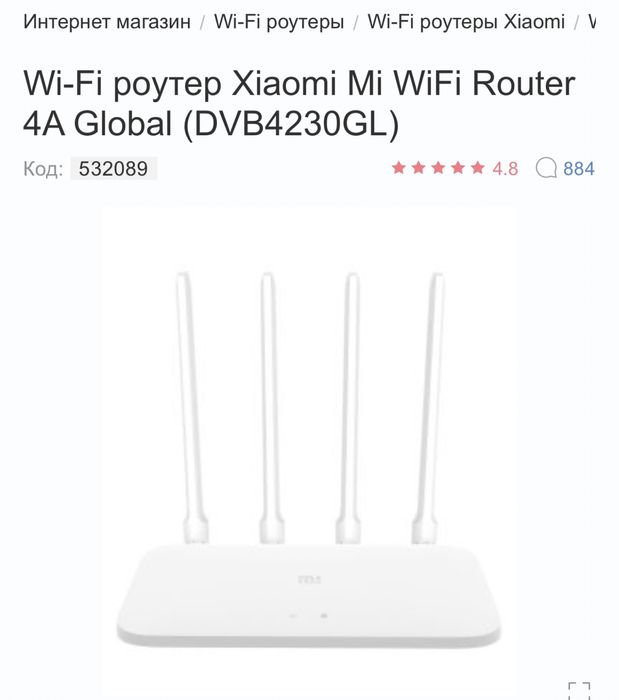Click the 4.8 rating score
This screenshot has height=700, width=619.
coord(505,169)
